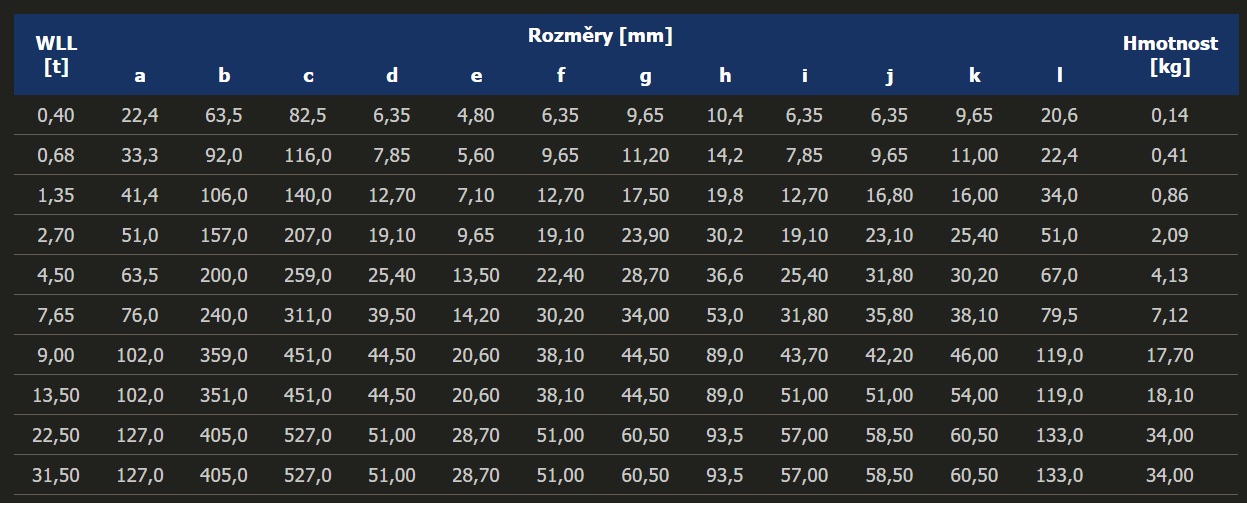Image resolution: width=1247 pixels, height=510 pixels.
Task: Click WLL value 4,50
Action: pos(56,275)
